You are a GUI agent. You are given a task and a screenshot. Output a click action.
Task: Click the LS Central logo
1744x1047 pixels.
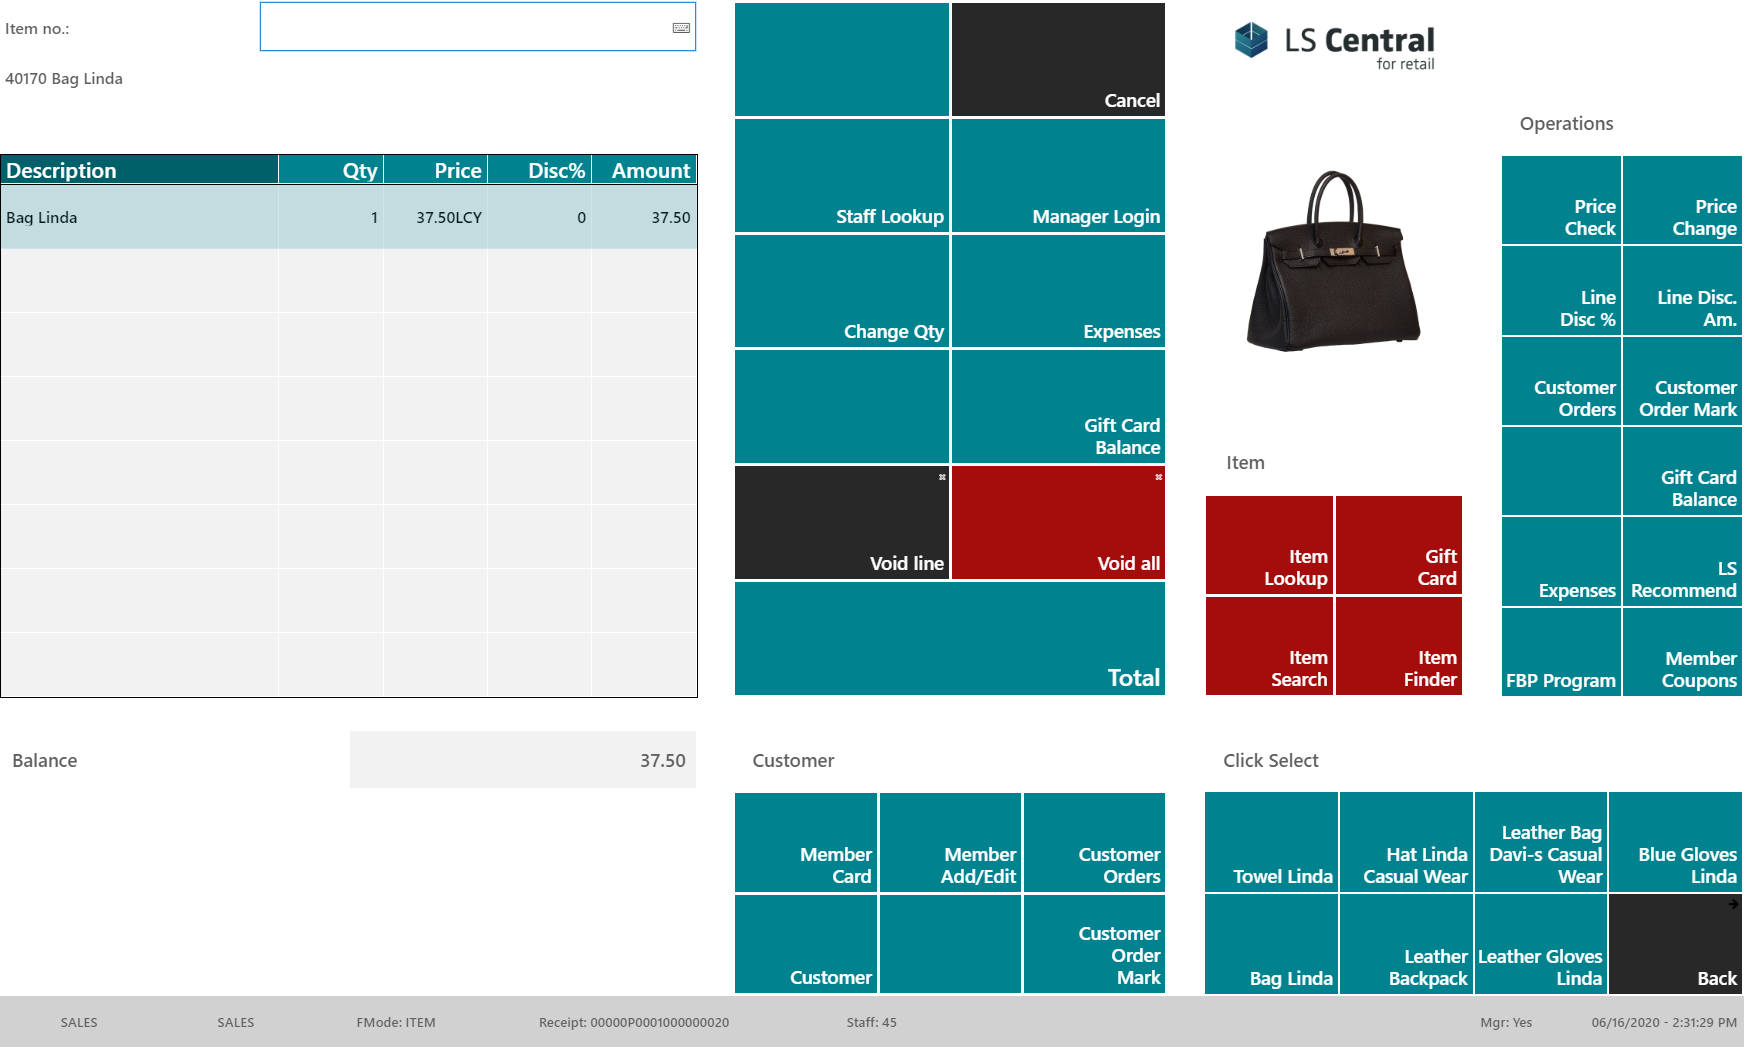(x=1334, y=46)
